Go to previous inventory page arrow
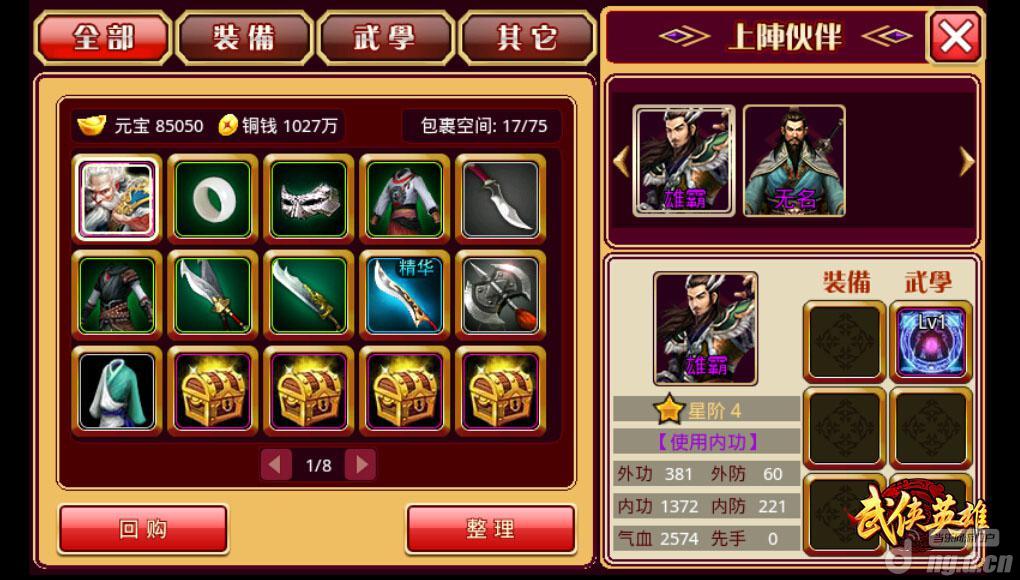Viewport: 1020px width, 580px height. coord(276,464)
